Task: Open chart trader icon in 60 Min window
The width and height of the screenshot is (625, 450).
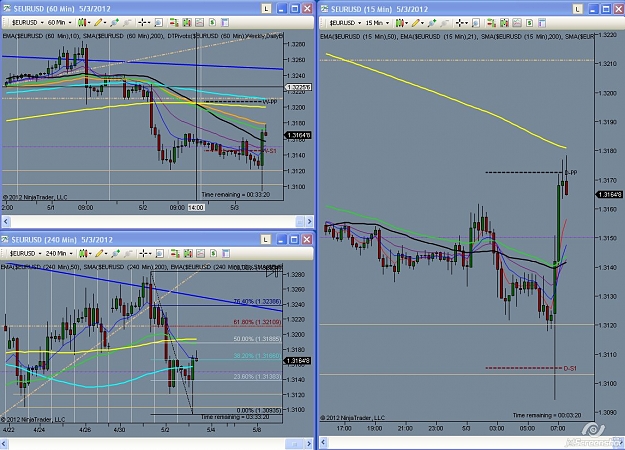Action: [x=174, y=23]
